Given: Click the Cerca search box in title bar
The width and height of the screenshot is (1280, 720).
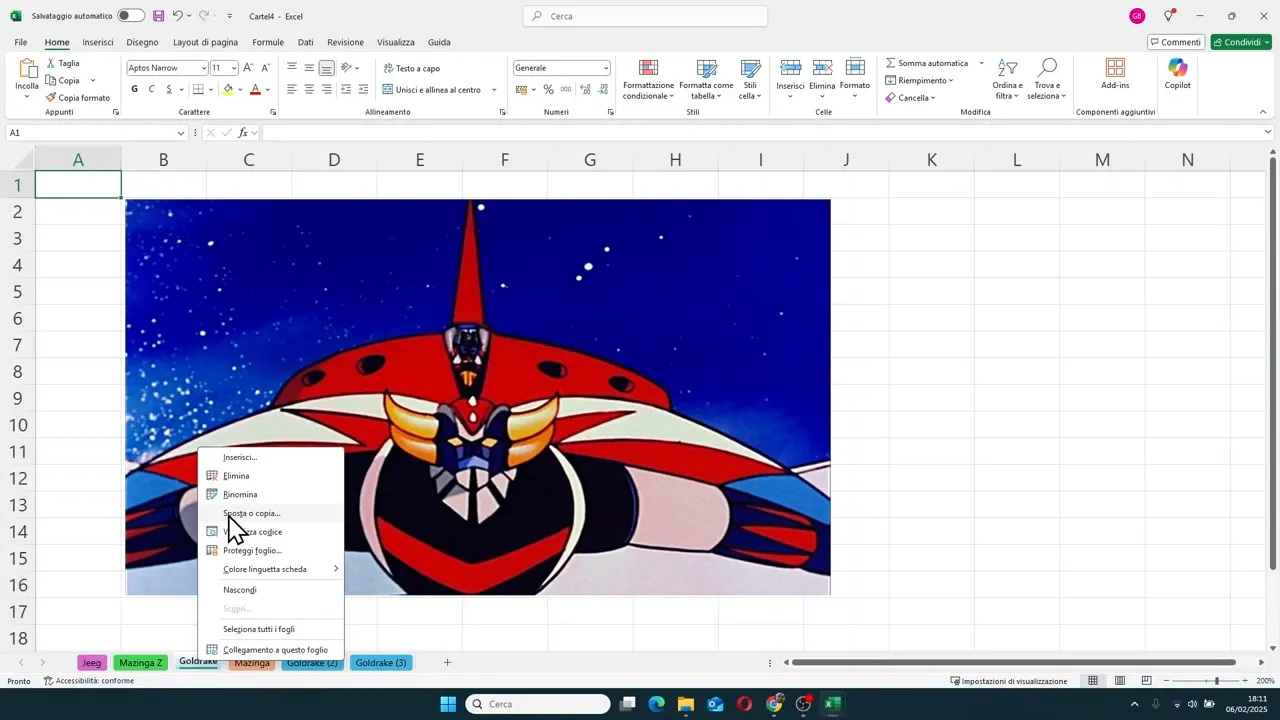Looking at the screenshot, I should [x=645, y=16].
